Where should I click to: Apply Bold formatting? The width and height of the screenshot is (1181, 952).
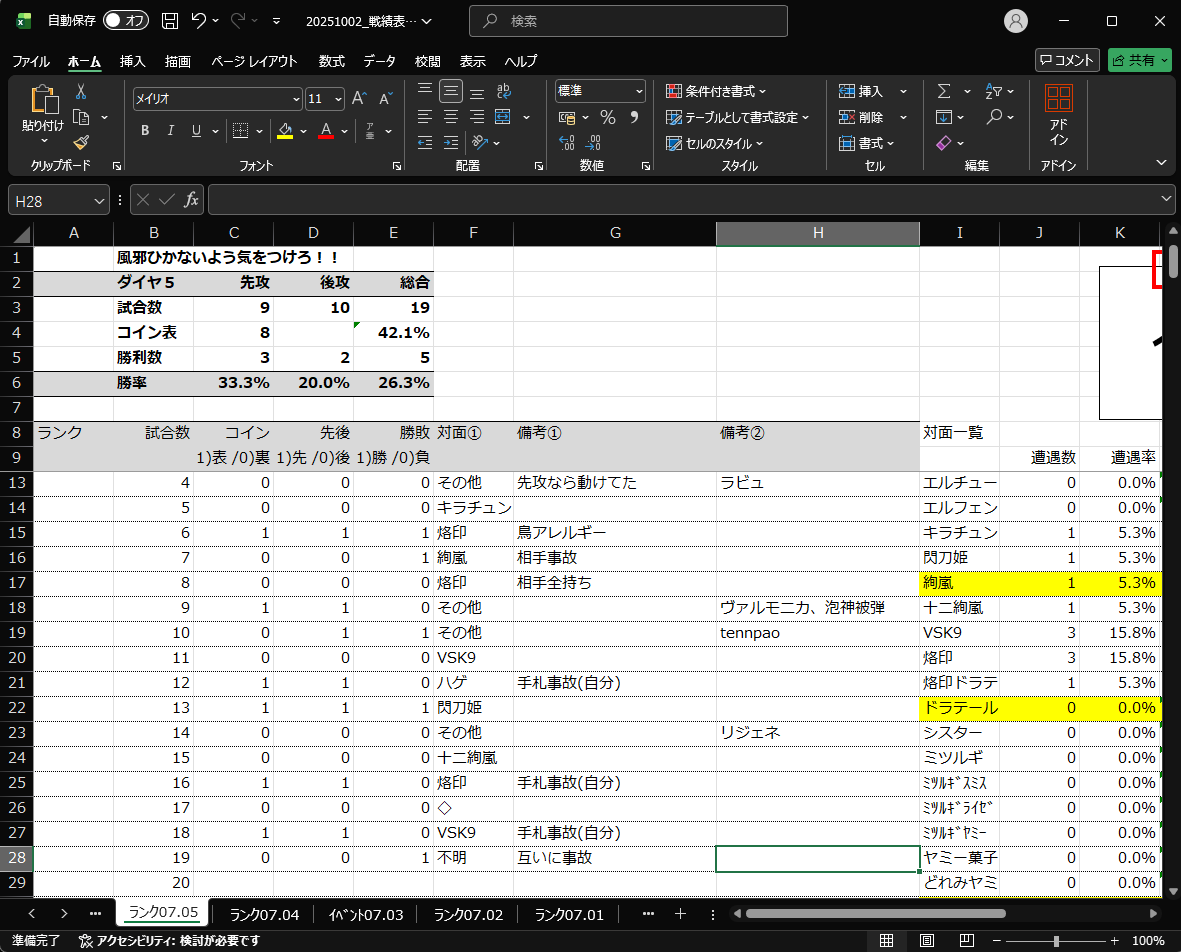[x=145, y=131]
